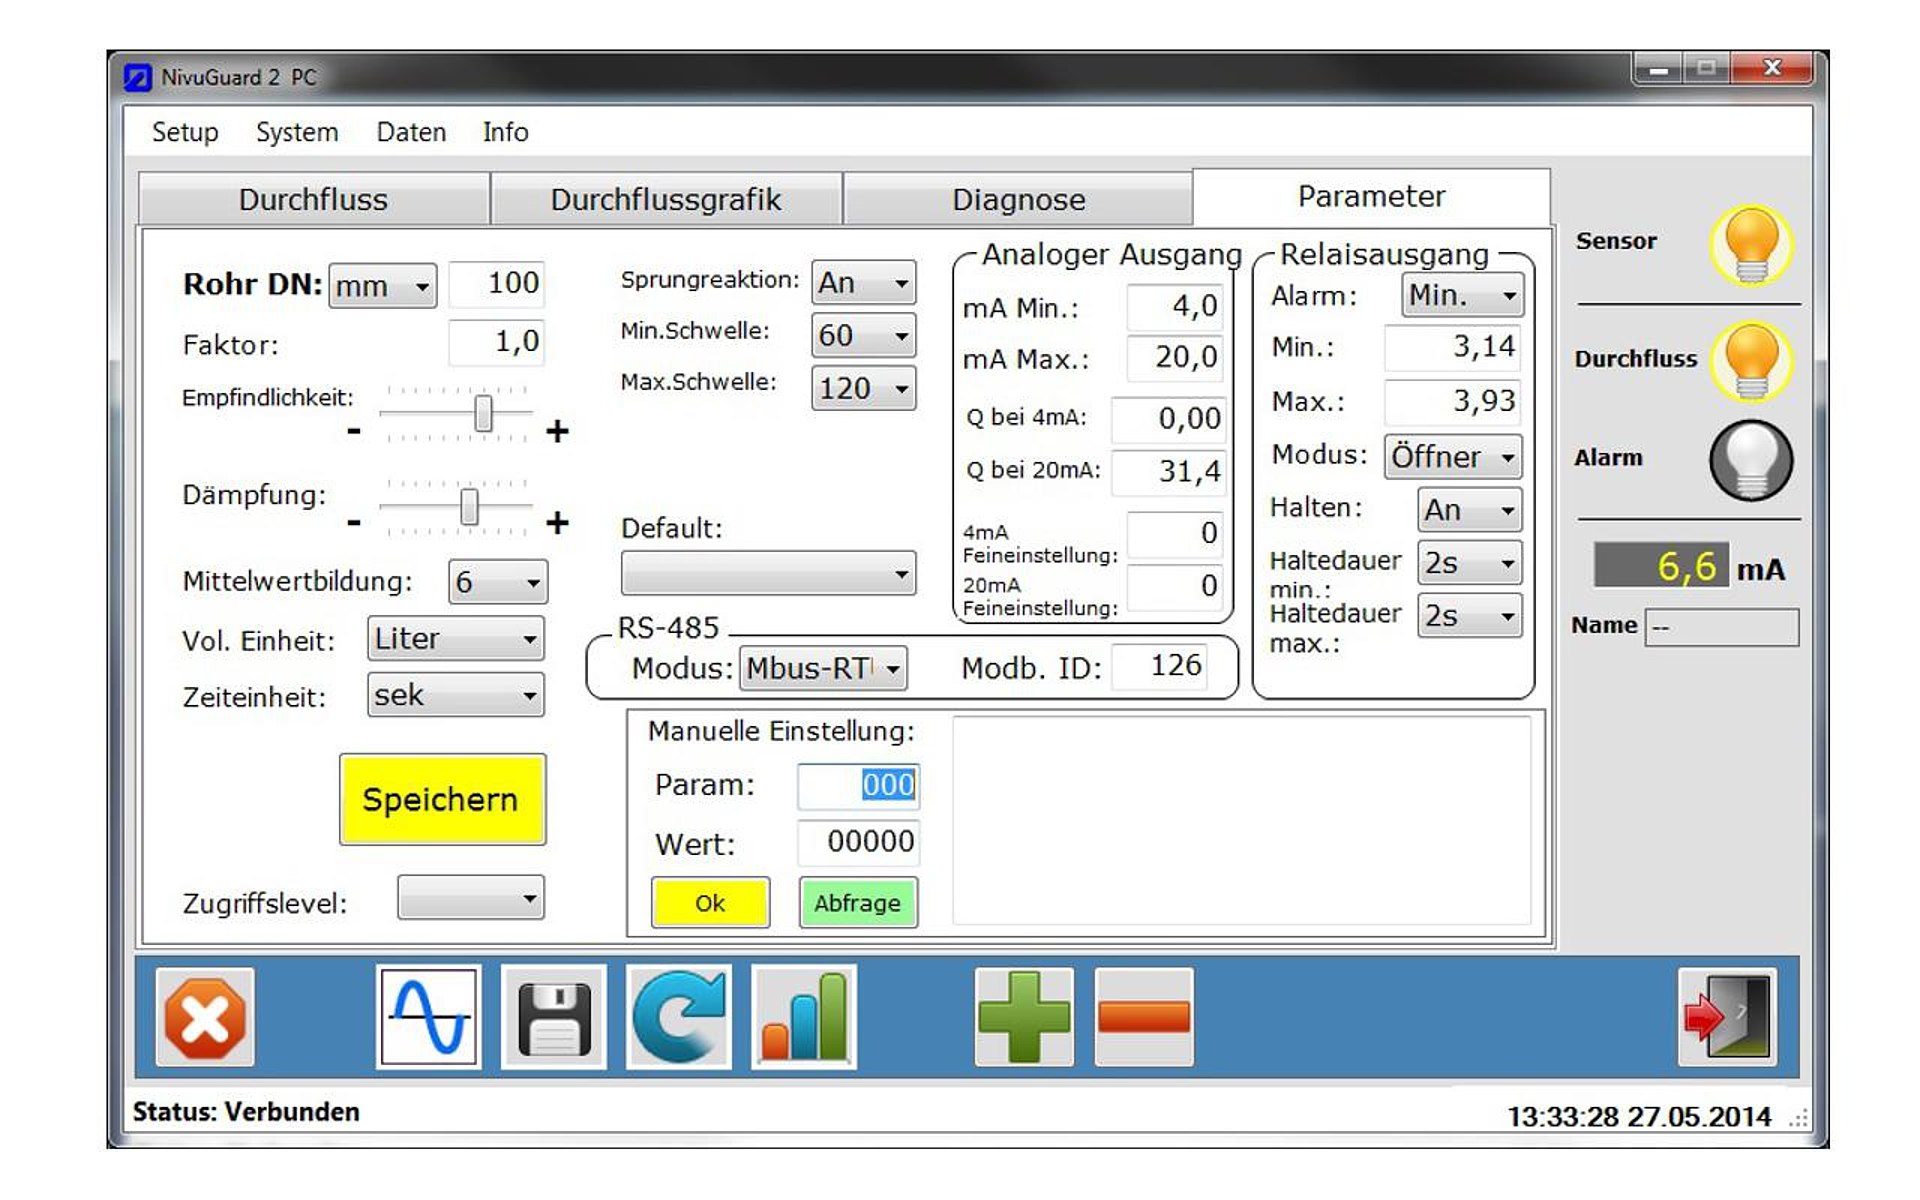This screenshot has height=1200, width=1920.
Task: Click the Sensor status lamp
Action: (x=1751, y=245)
